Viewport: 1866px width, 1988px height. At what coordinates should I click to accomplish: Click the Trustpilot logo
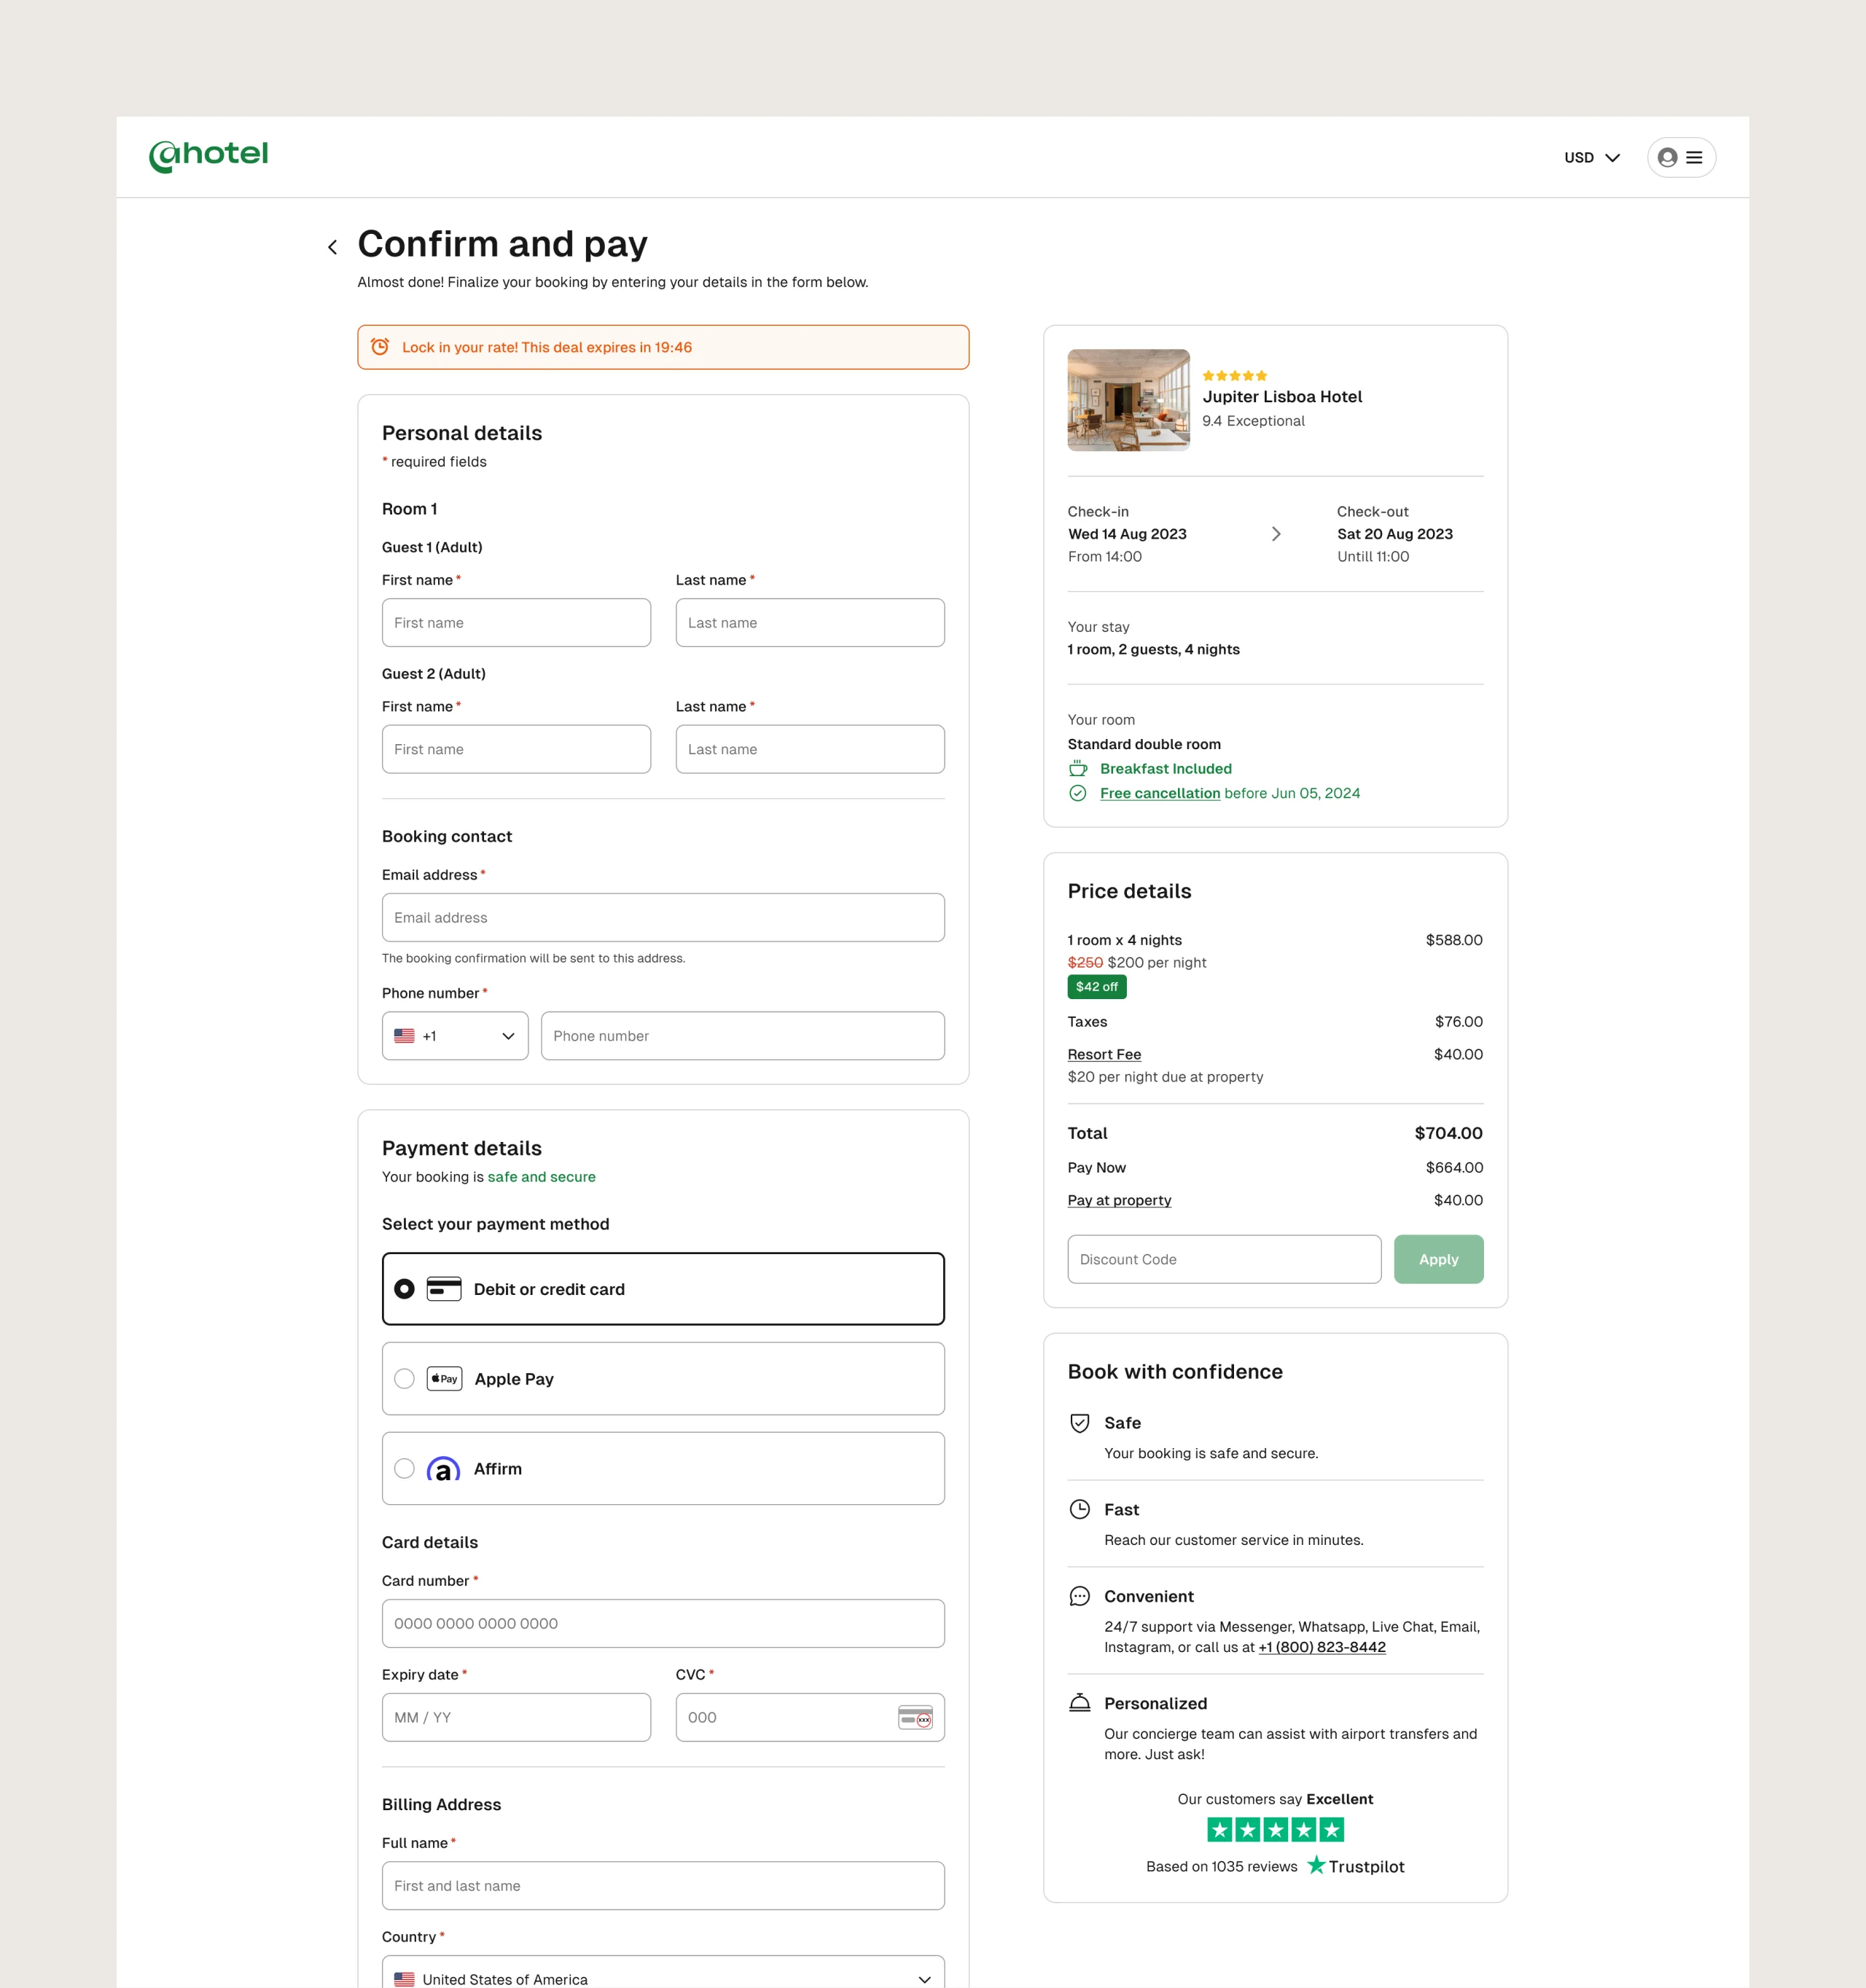[x=1356, y=1866]
